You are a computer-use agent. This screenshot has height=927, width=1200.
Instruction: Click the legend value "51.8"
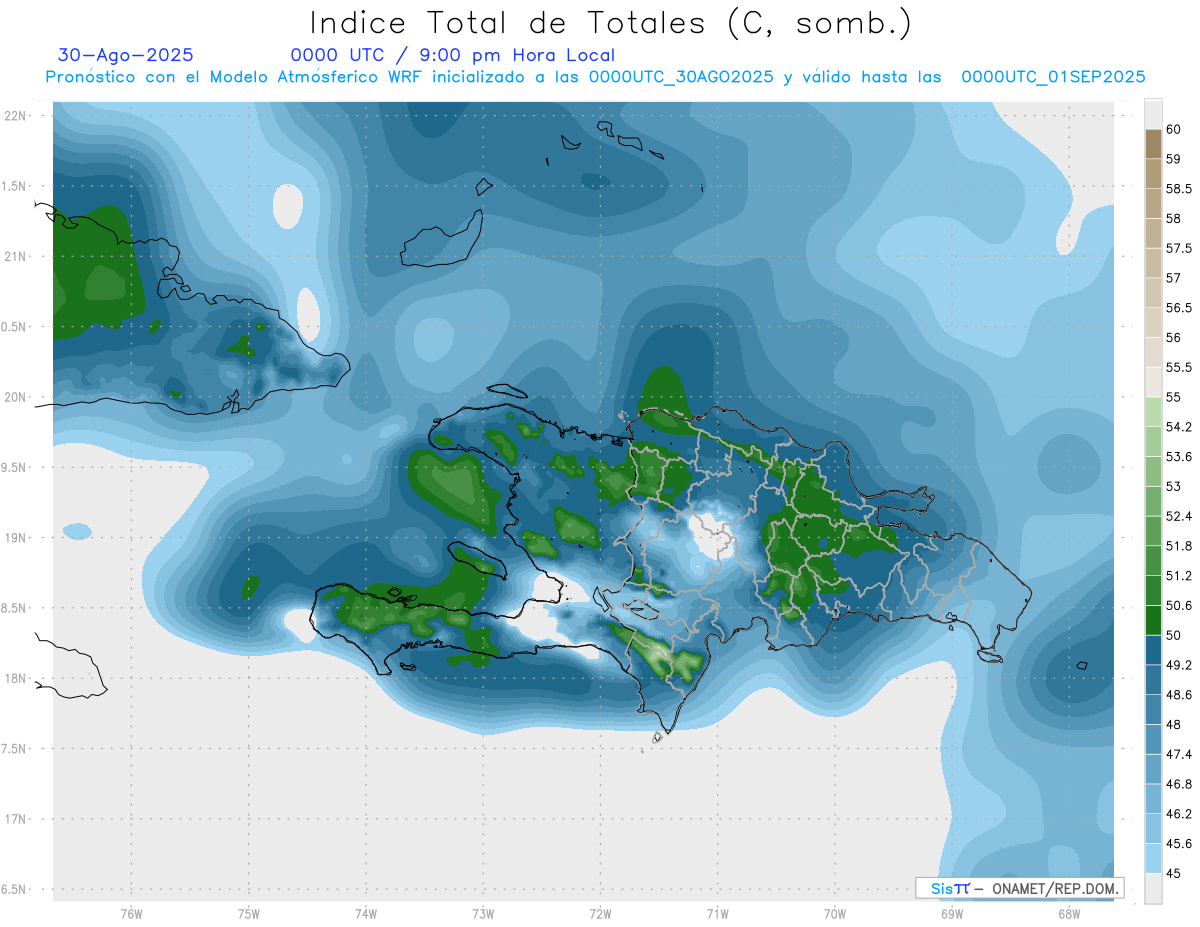click(1179, 546)
